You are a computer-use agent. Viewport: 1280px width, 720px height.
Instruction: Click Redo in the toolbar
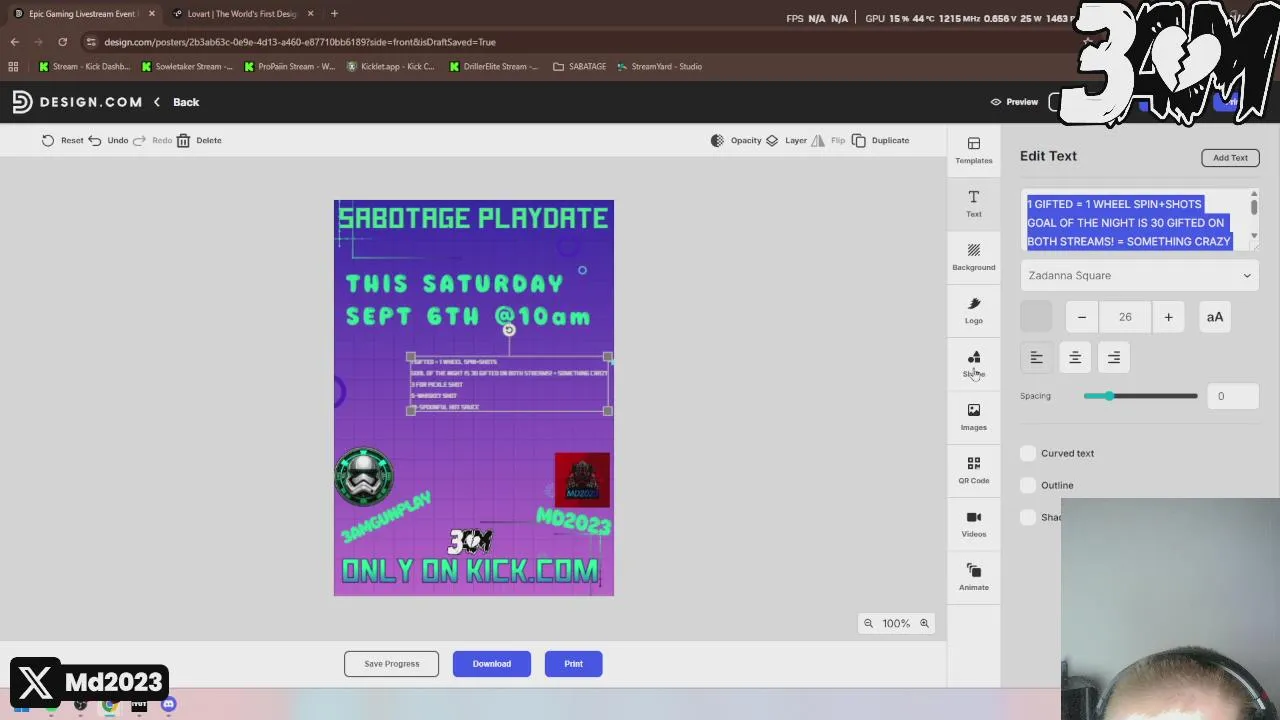pyautogui.click(x=152, y=140)
